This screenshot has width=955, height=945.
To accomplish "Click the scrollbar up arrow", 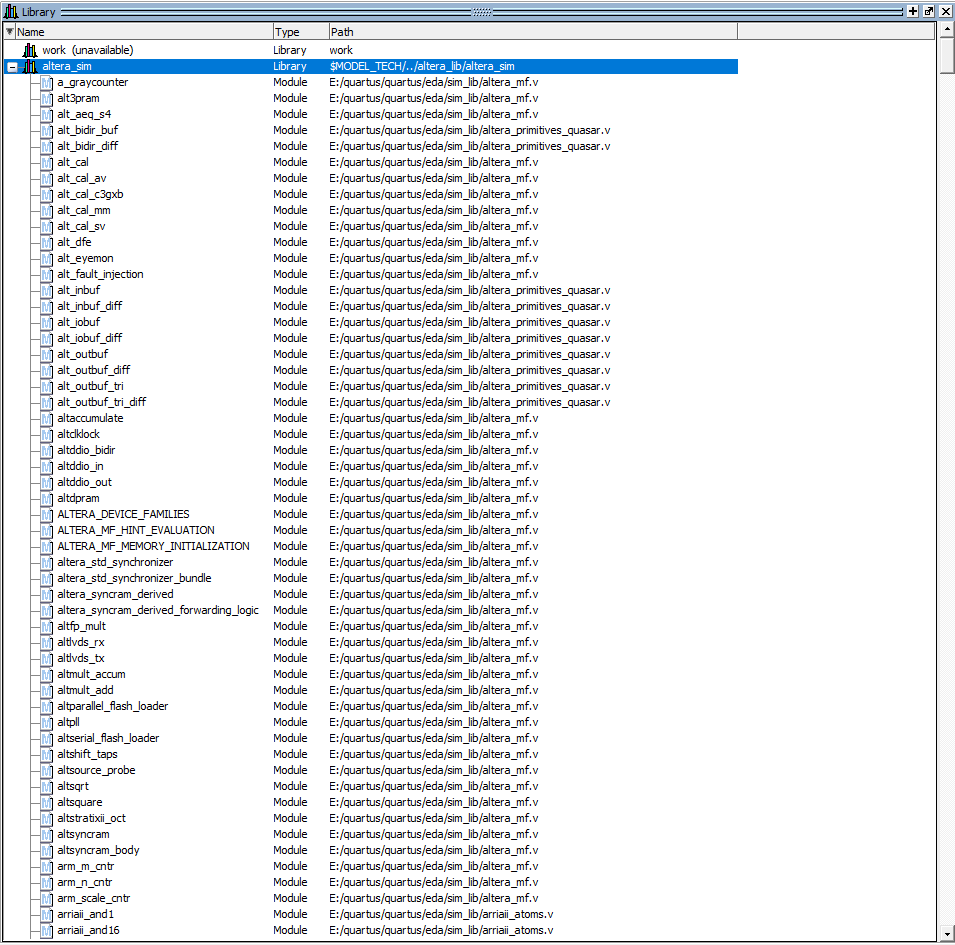I will (946, 29).
